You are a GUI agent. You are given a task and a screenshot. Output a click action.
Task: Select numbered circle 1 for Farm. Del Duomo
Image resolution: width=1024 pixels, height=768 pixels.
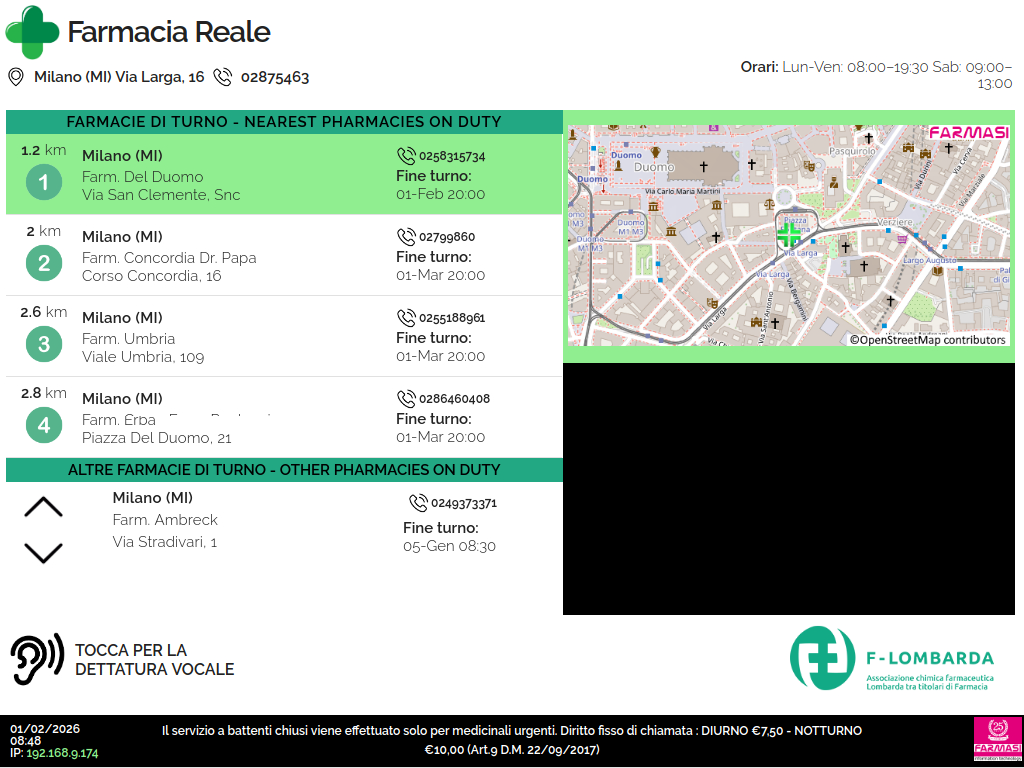coord(43,183)
